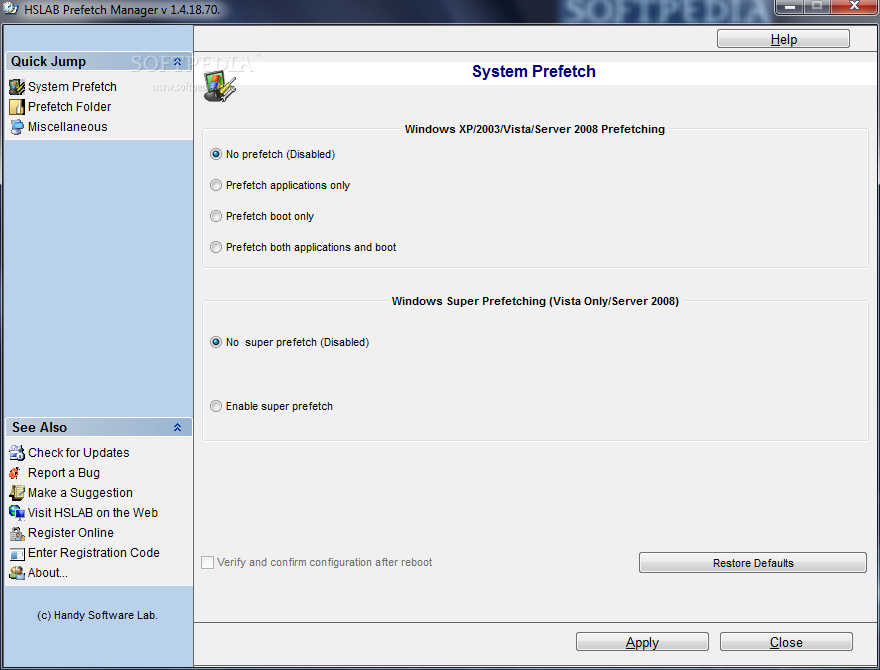Click the See Also header text
This screenshot has width=880, height=670.
(39, 428)
